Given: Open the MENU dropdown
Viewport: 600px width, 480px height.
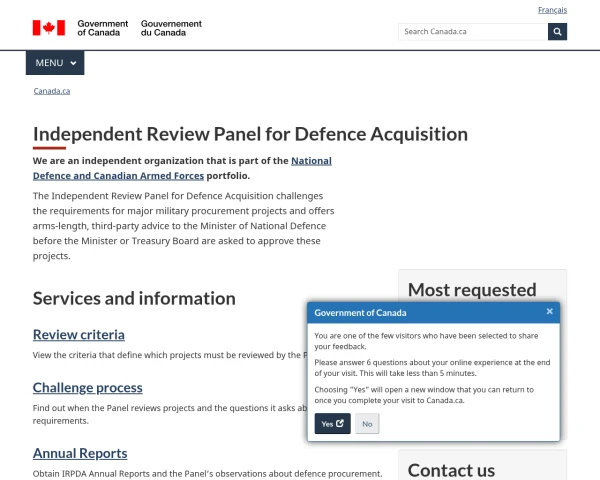Looking at the screenshot, I should (x=55, y=63).
